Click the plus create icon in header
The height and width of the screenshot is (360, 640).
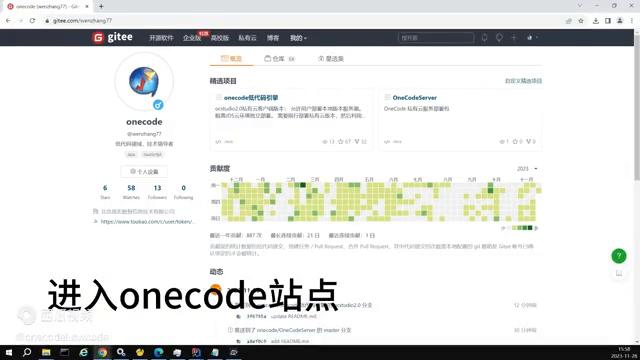pos(514,38)
